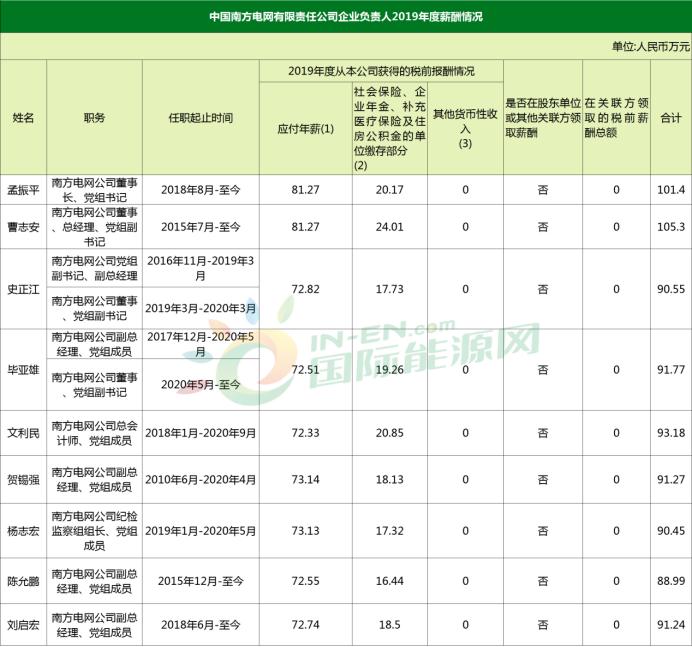Click the term cell 2019年1月-2020年5月
The height and width of the screenshot is (647, 692).
tap(201, 531)
